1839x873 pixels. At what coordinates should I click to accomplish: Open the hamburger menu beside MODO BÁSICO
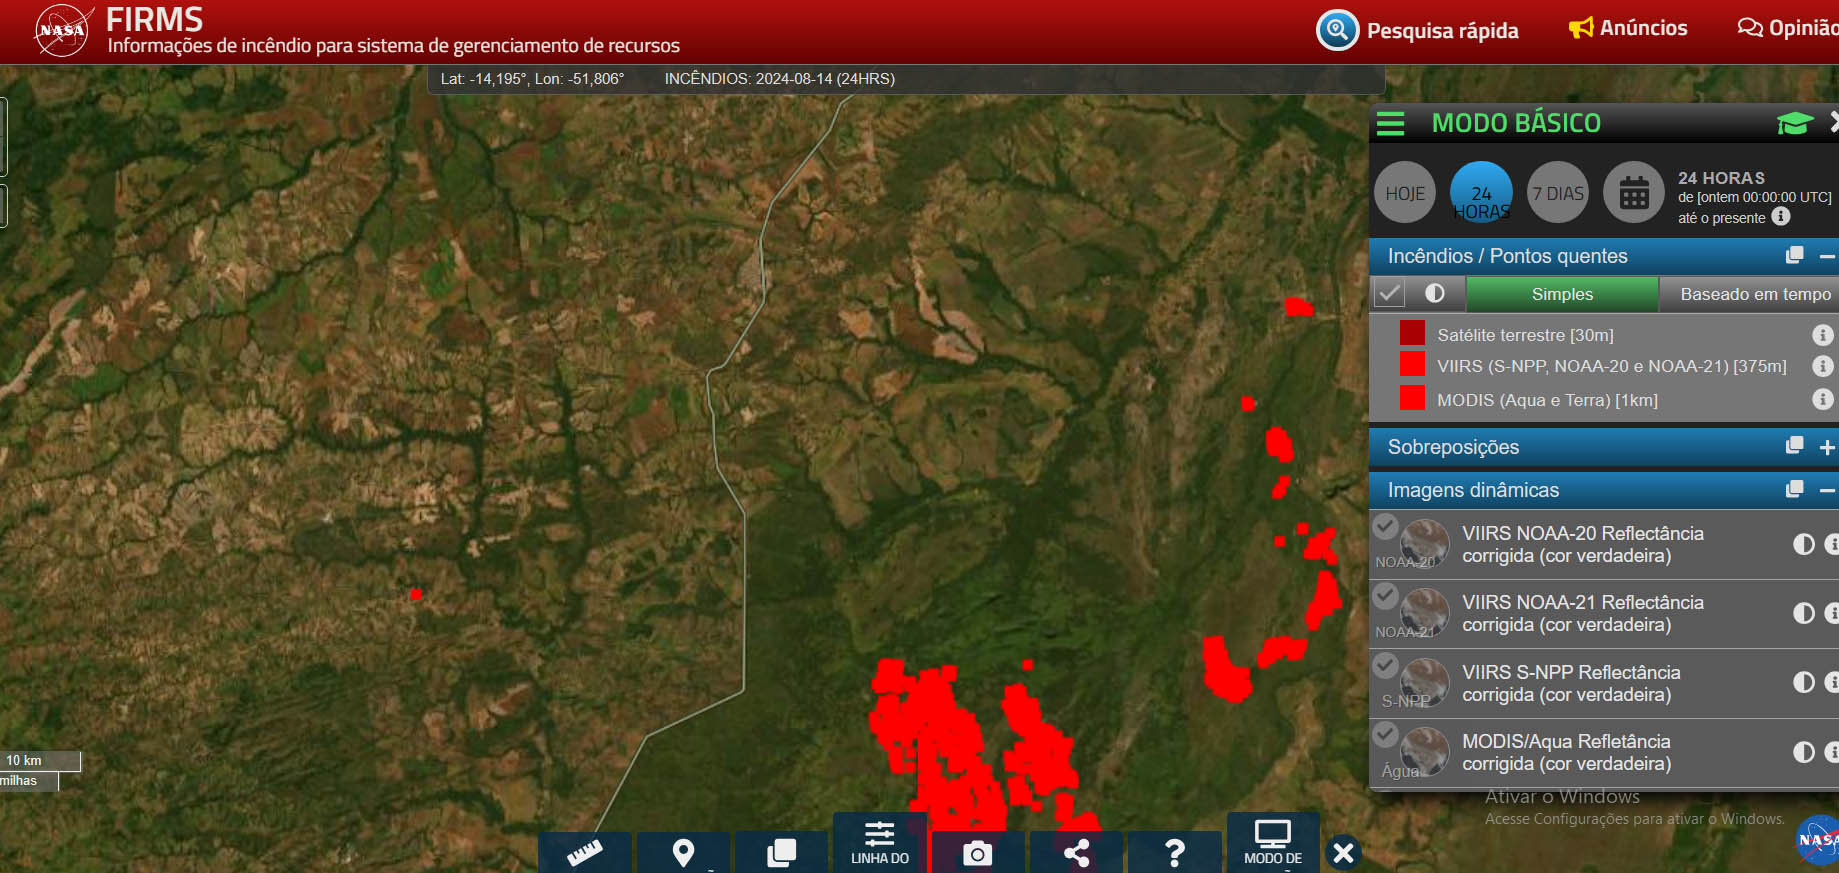point(1390,123)
